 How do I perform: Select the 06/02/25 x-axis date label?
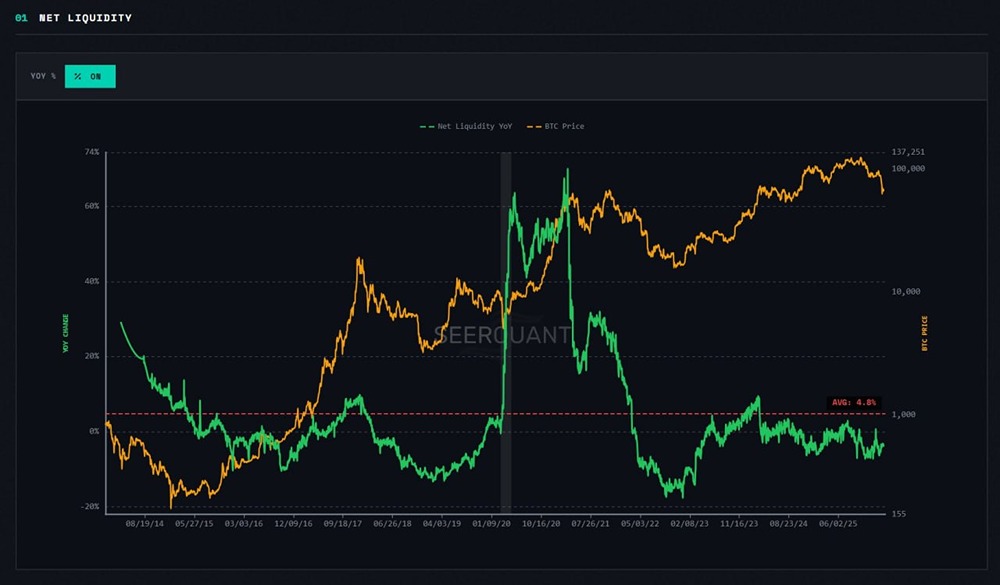[x=837, y=522]
